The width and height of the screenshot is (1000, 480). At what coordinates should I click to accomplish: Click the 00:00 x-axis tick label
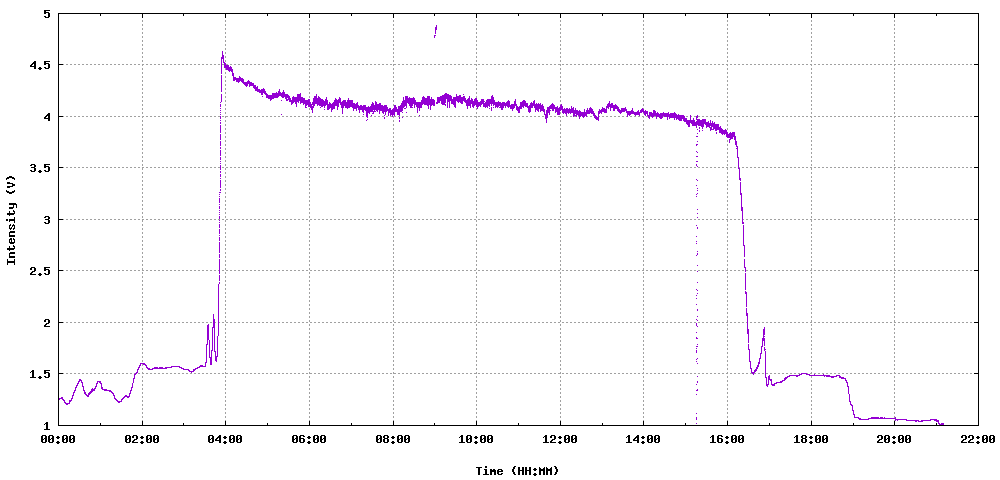tap(59, 439)
